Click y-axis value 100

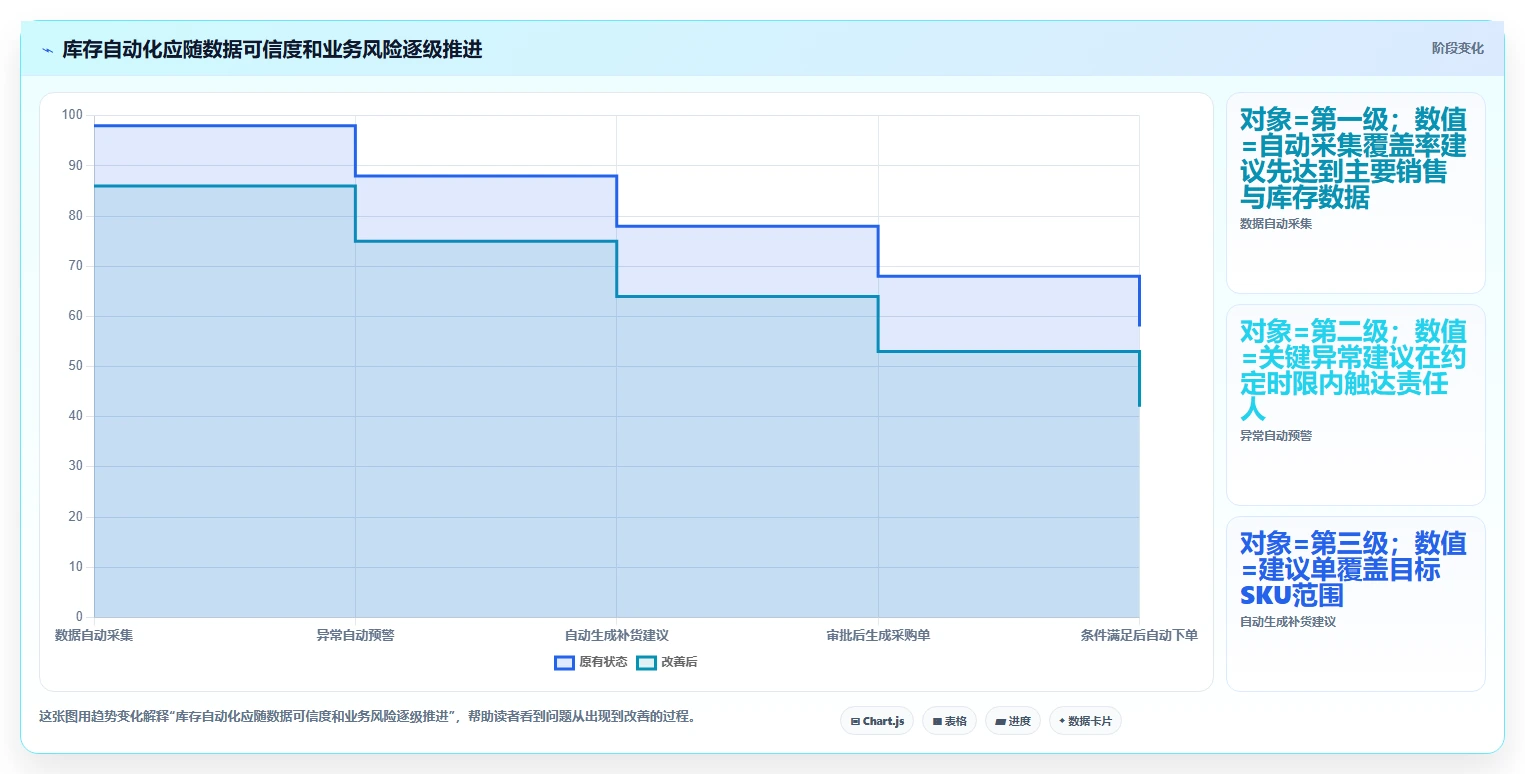[x=73, y=115]
